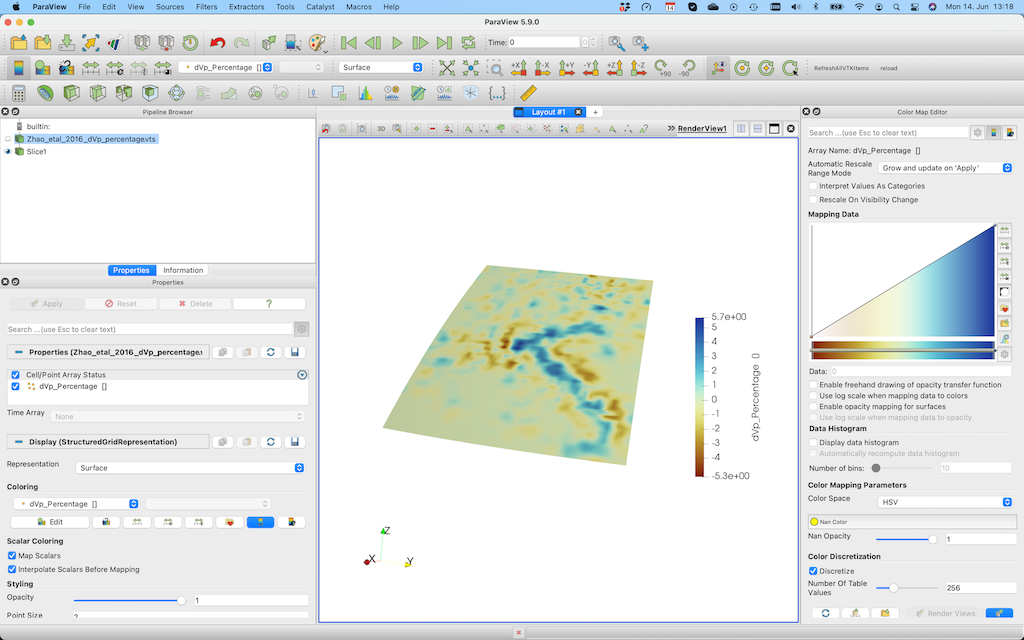Rotate the view 90 degrees clockwise
This screenshot has height=640, width=1024.
(x=663, y=68)
